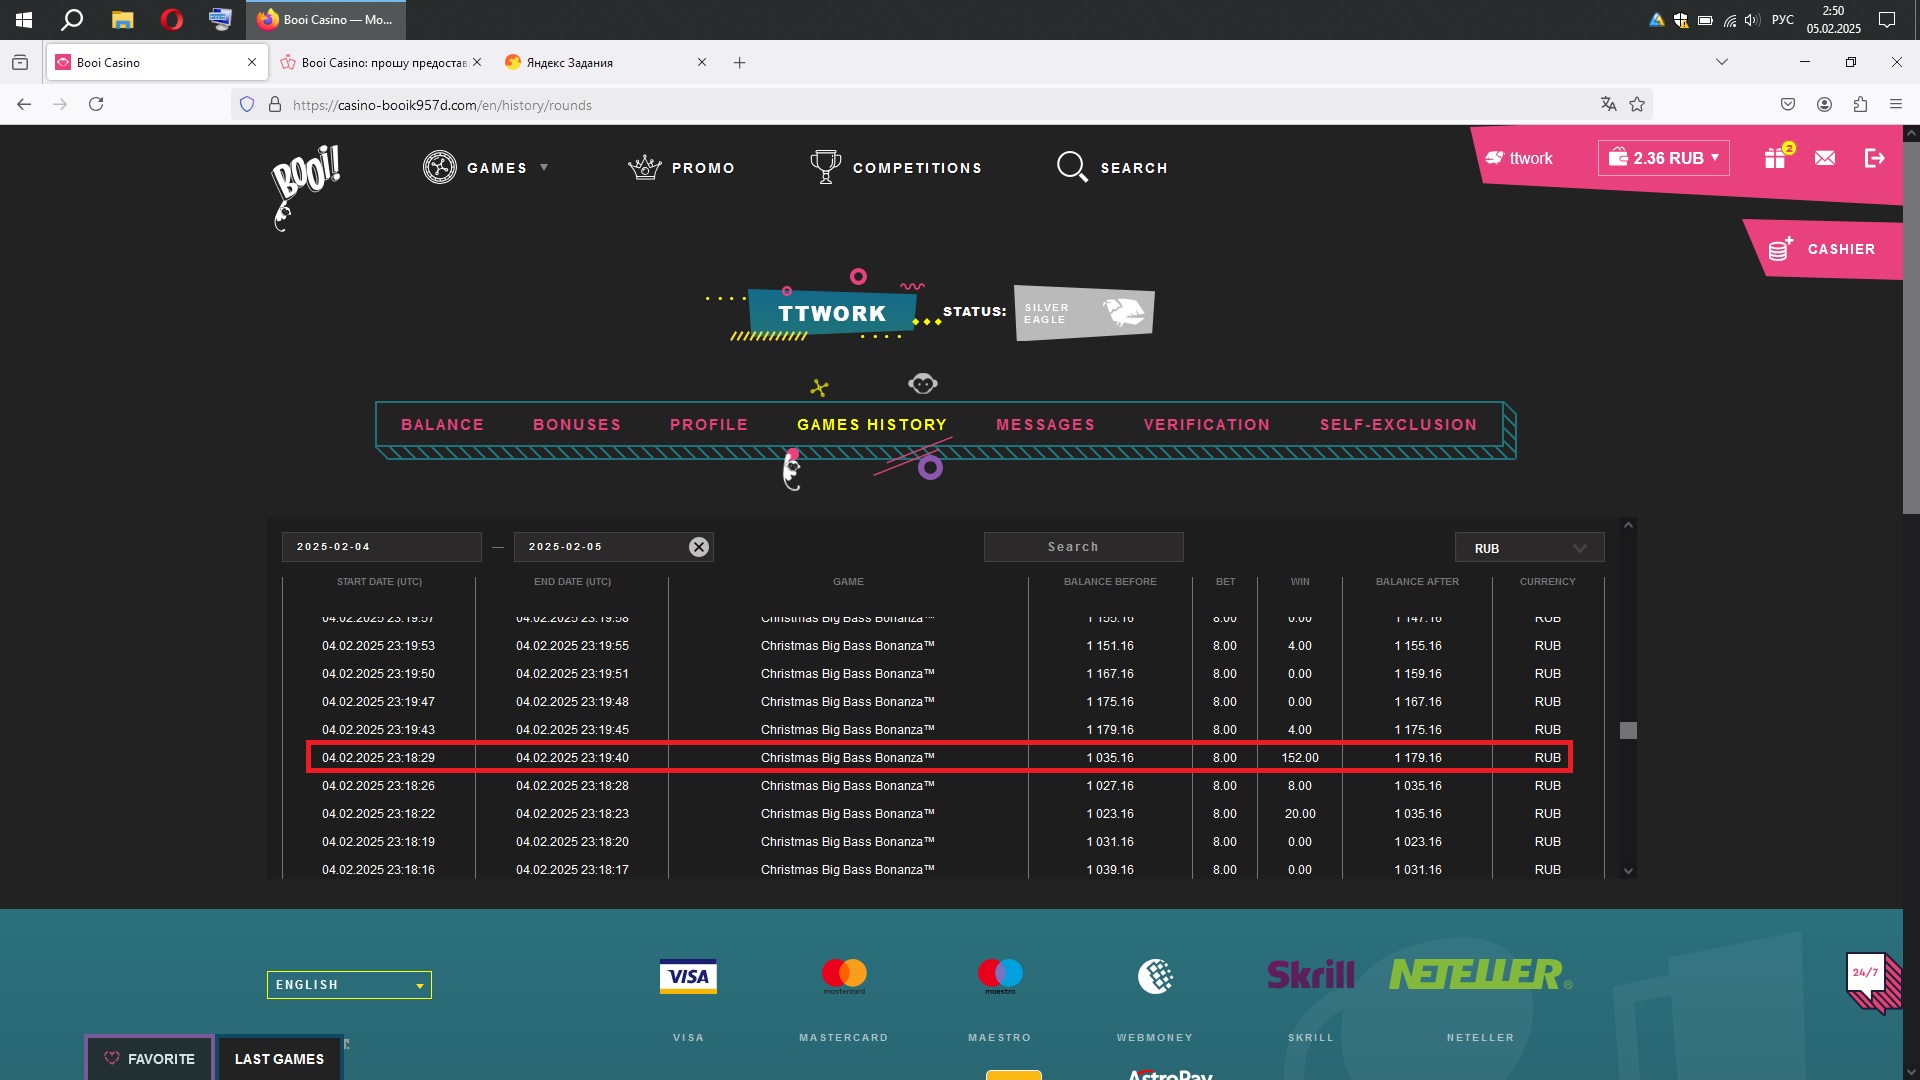Viewport: 1920px width, 1080px height.
Task: Open the Competitions page
Action: point(896,168)
